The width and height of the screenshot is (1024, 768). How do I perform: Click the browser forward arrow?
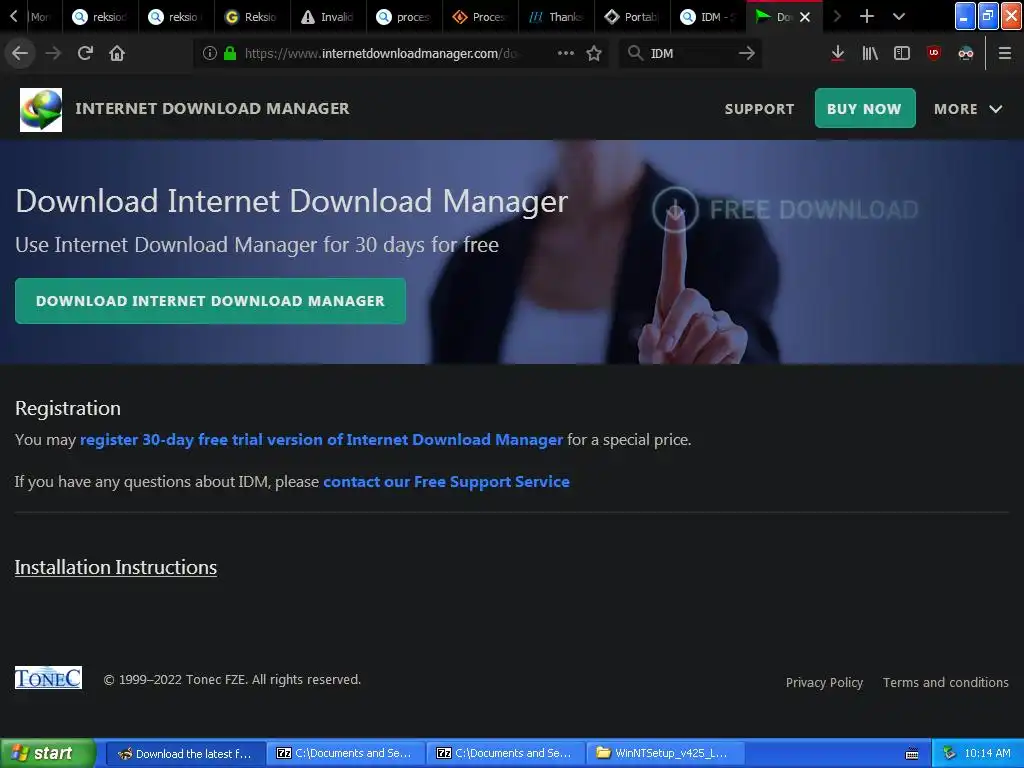click(x=53, y=53)
